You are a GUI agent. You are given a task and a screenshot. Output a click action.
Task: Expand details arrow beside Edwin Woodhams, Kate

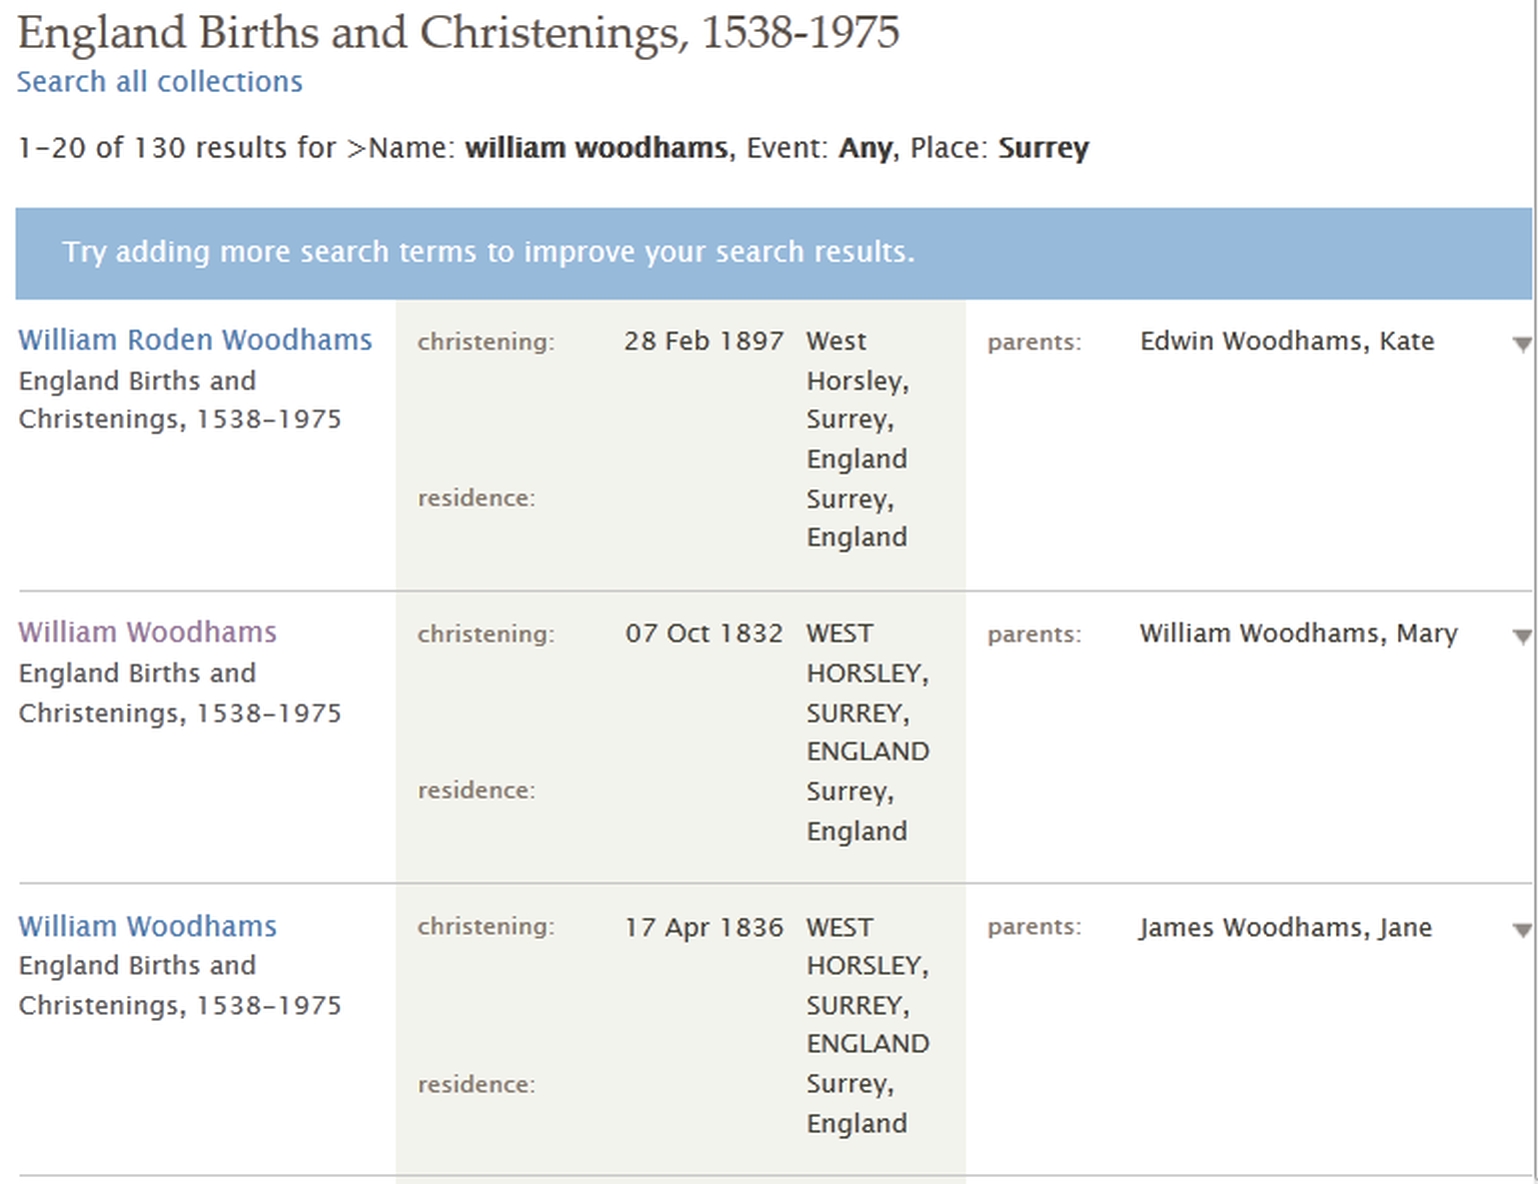tap(1521, 344)
